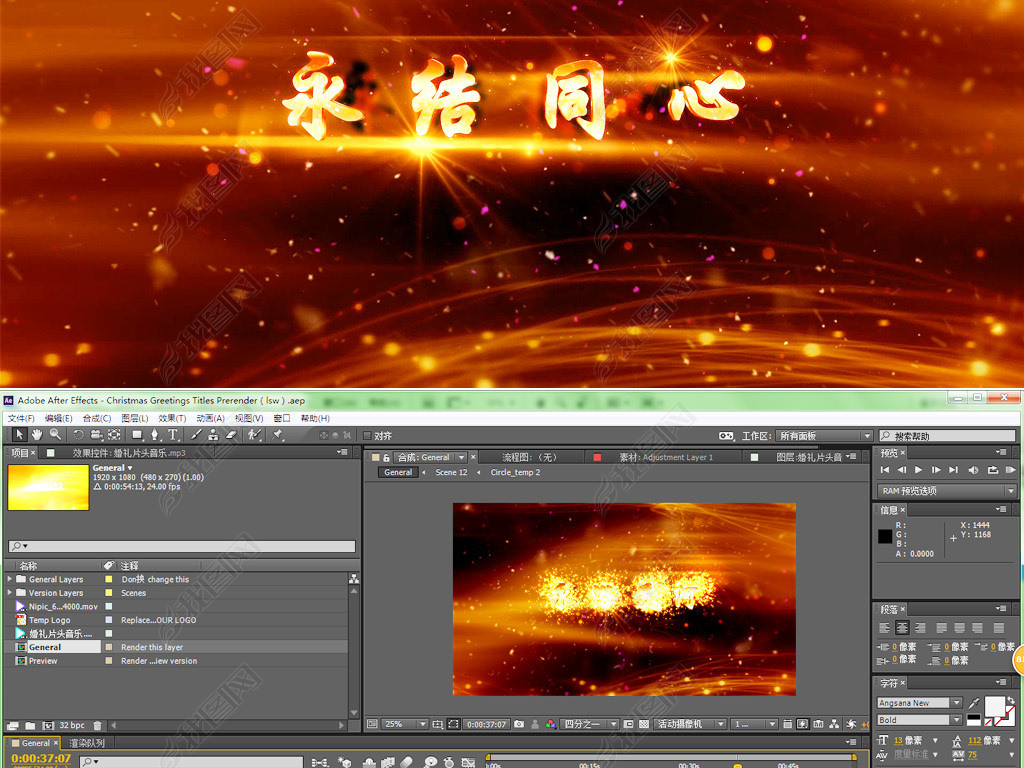1024x768 pixels.
Task: Select the Zoom magnifier tool
Action: (x=55, y=435)
